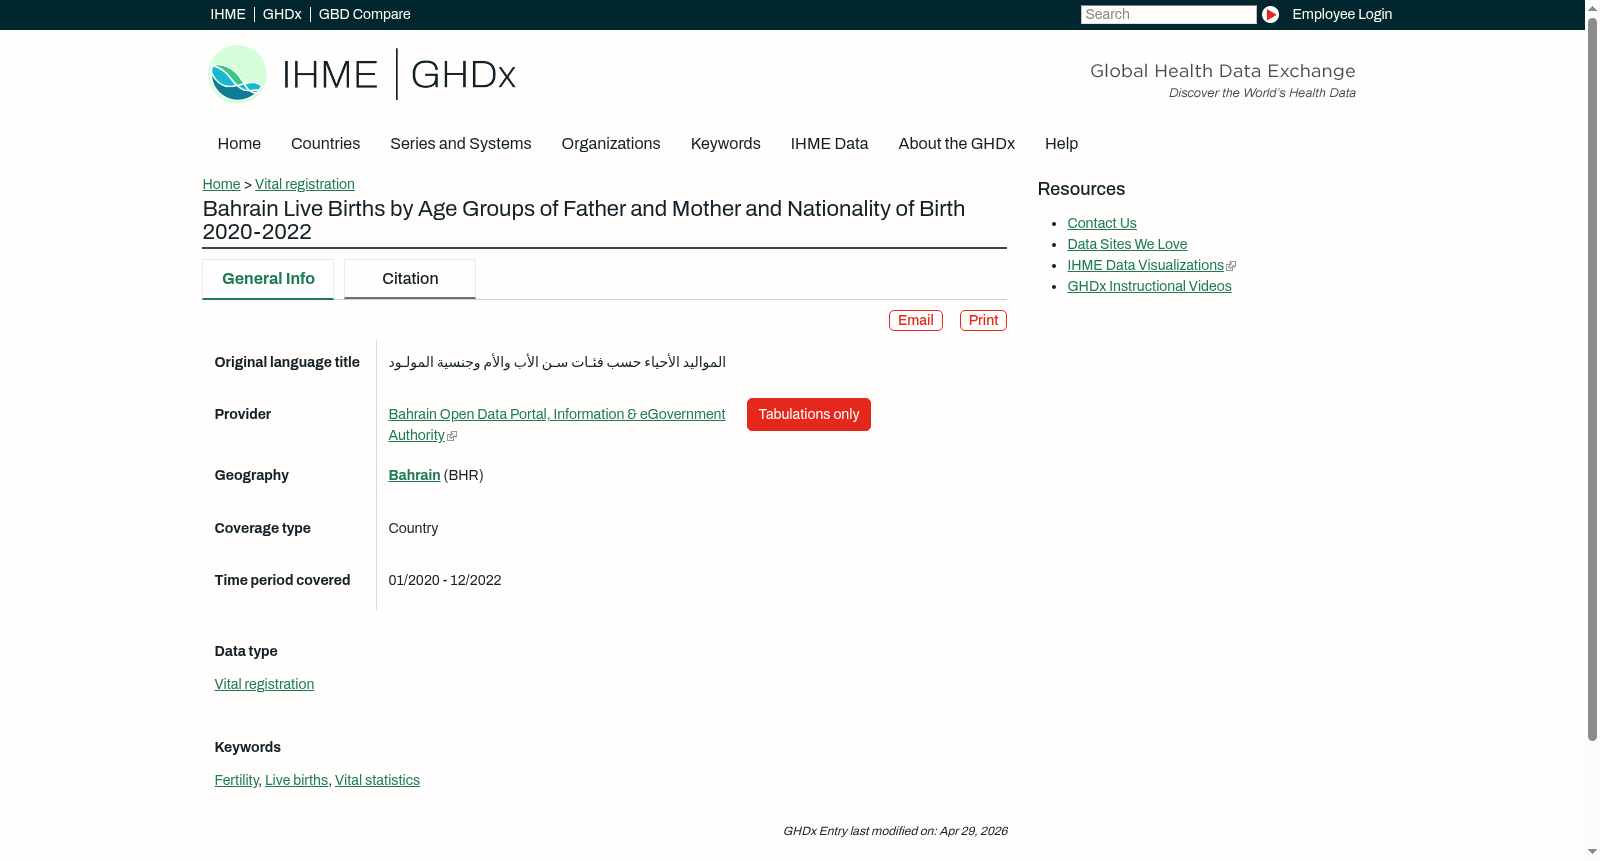
Task: Click the IHME leaf logo icon
Action: (237, 74)
